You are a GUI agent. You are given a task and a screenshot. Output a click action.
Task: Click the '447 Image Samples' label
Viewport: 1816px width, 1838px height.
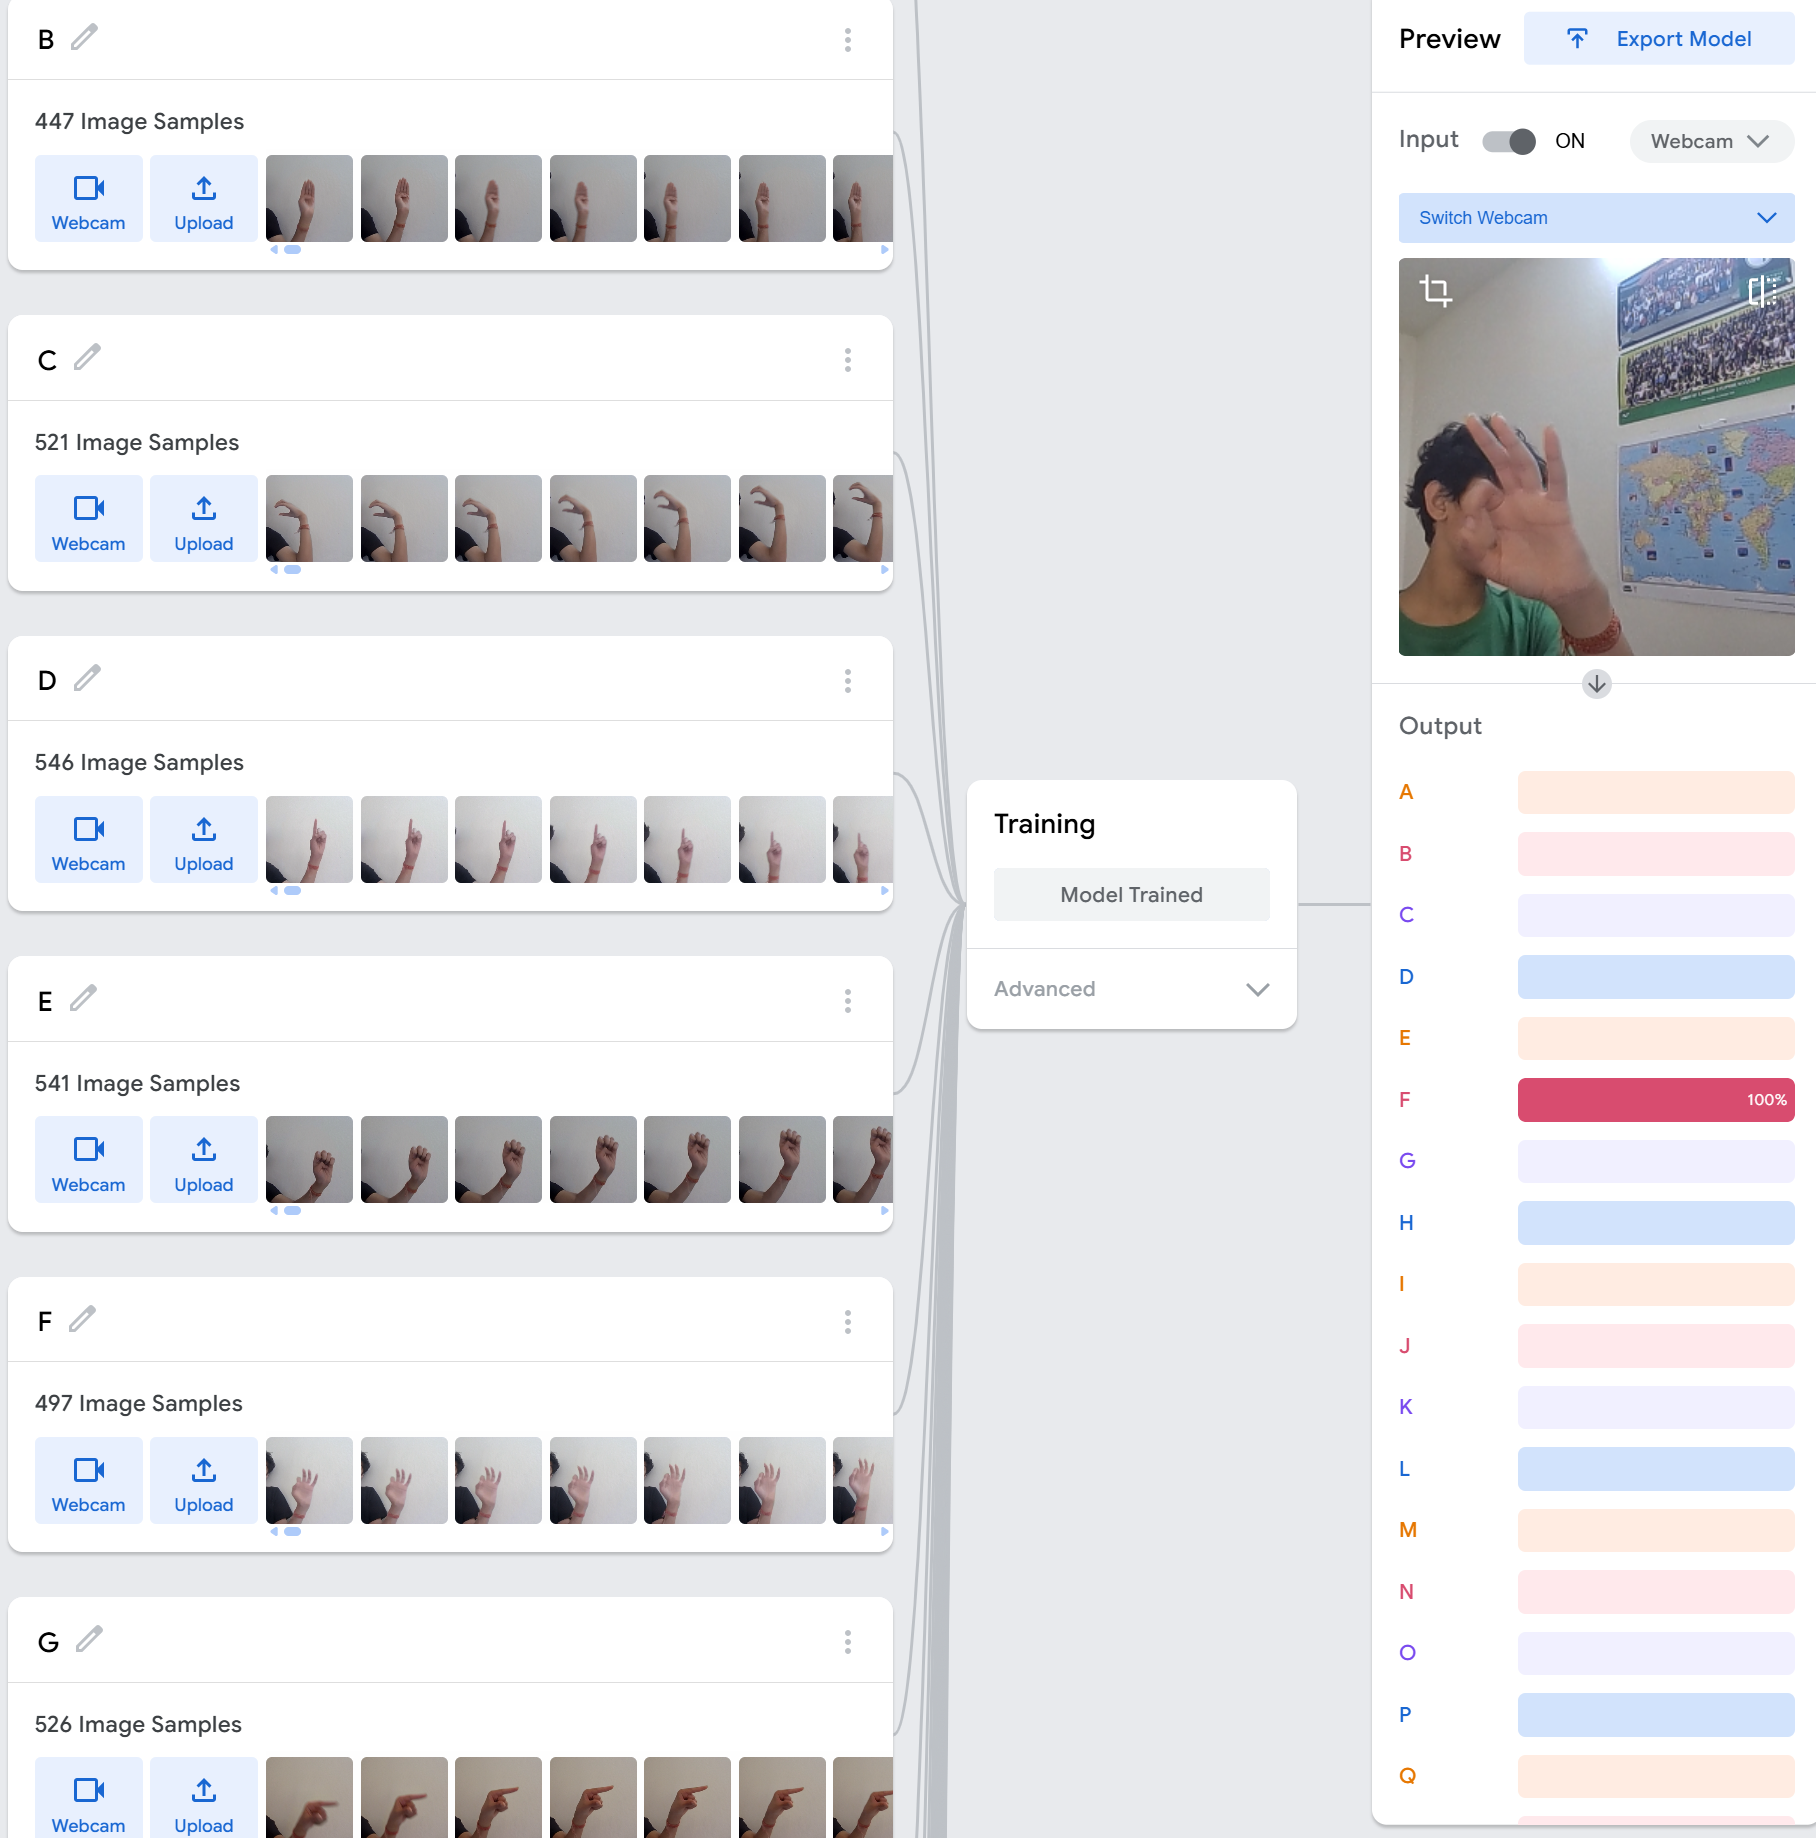(140, 121)
